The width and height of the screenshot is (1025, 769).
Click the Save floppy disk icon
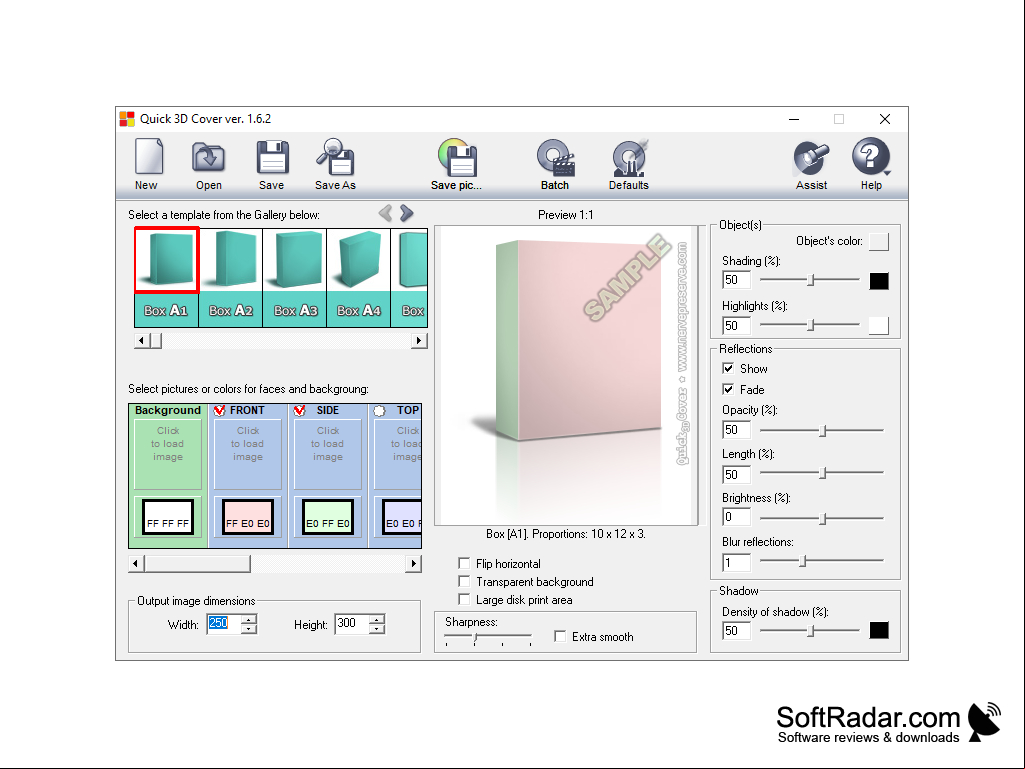click(x=272, y=158)
